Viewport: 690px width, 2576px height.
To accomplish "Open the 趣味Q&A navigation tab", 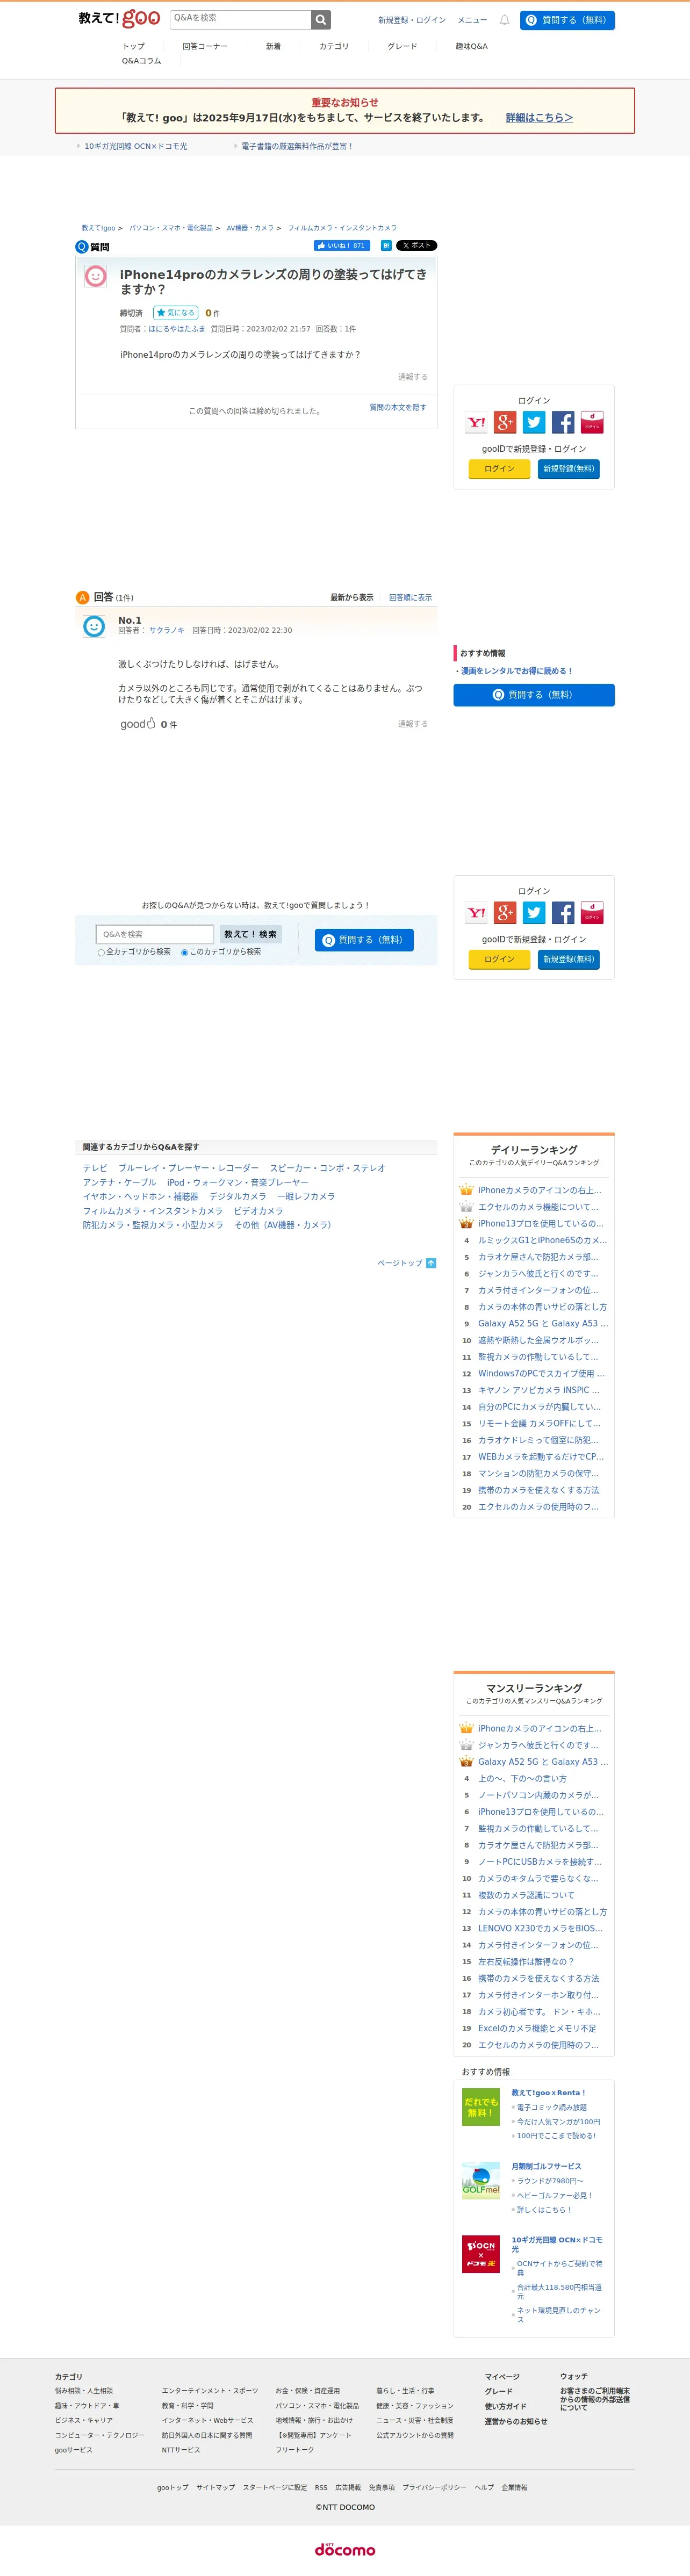I will (472, 46).
